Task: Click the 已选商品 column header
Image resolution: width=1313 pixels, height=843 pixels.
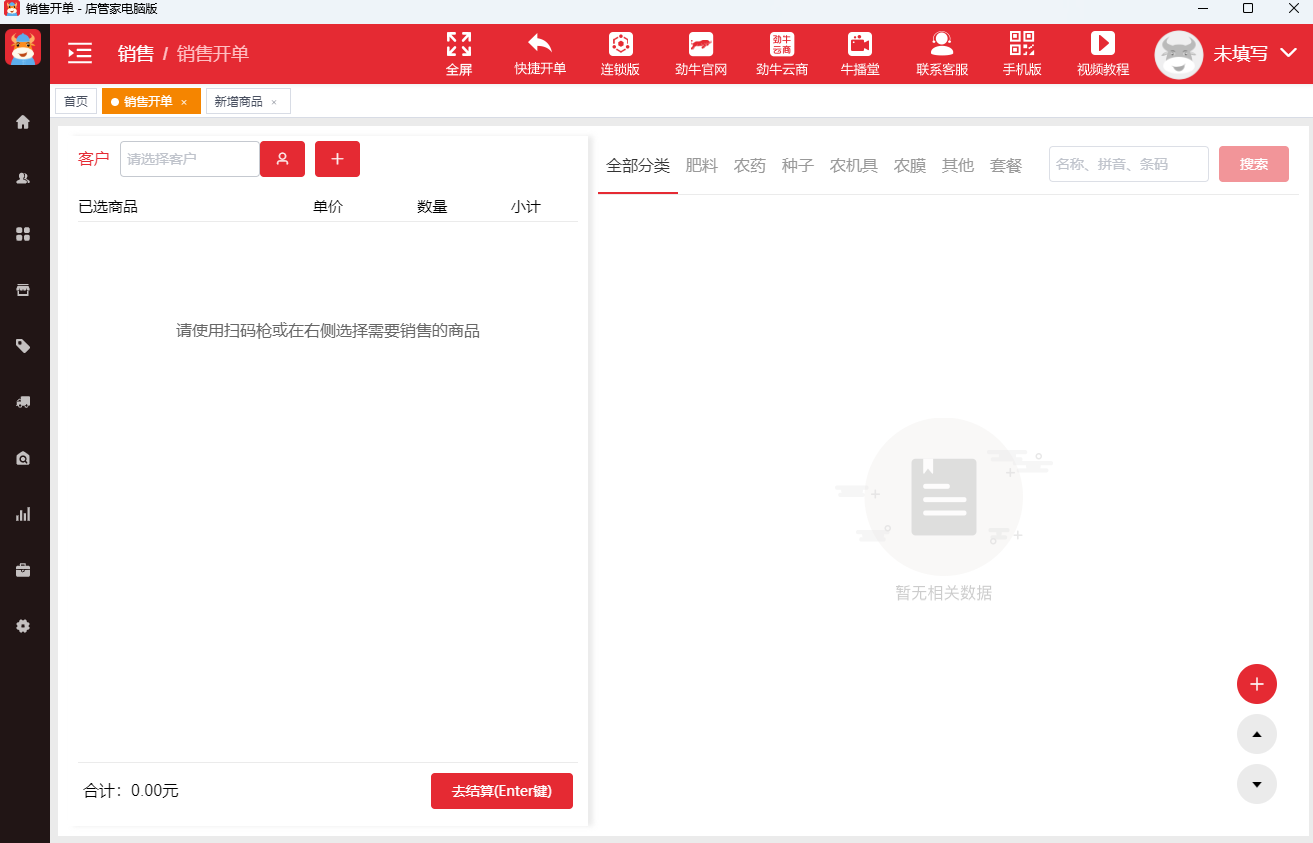Action: (108, 207)
